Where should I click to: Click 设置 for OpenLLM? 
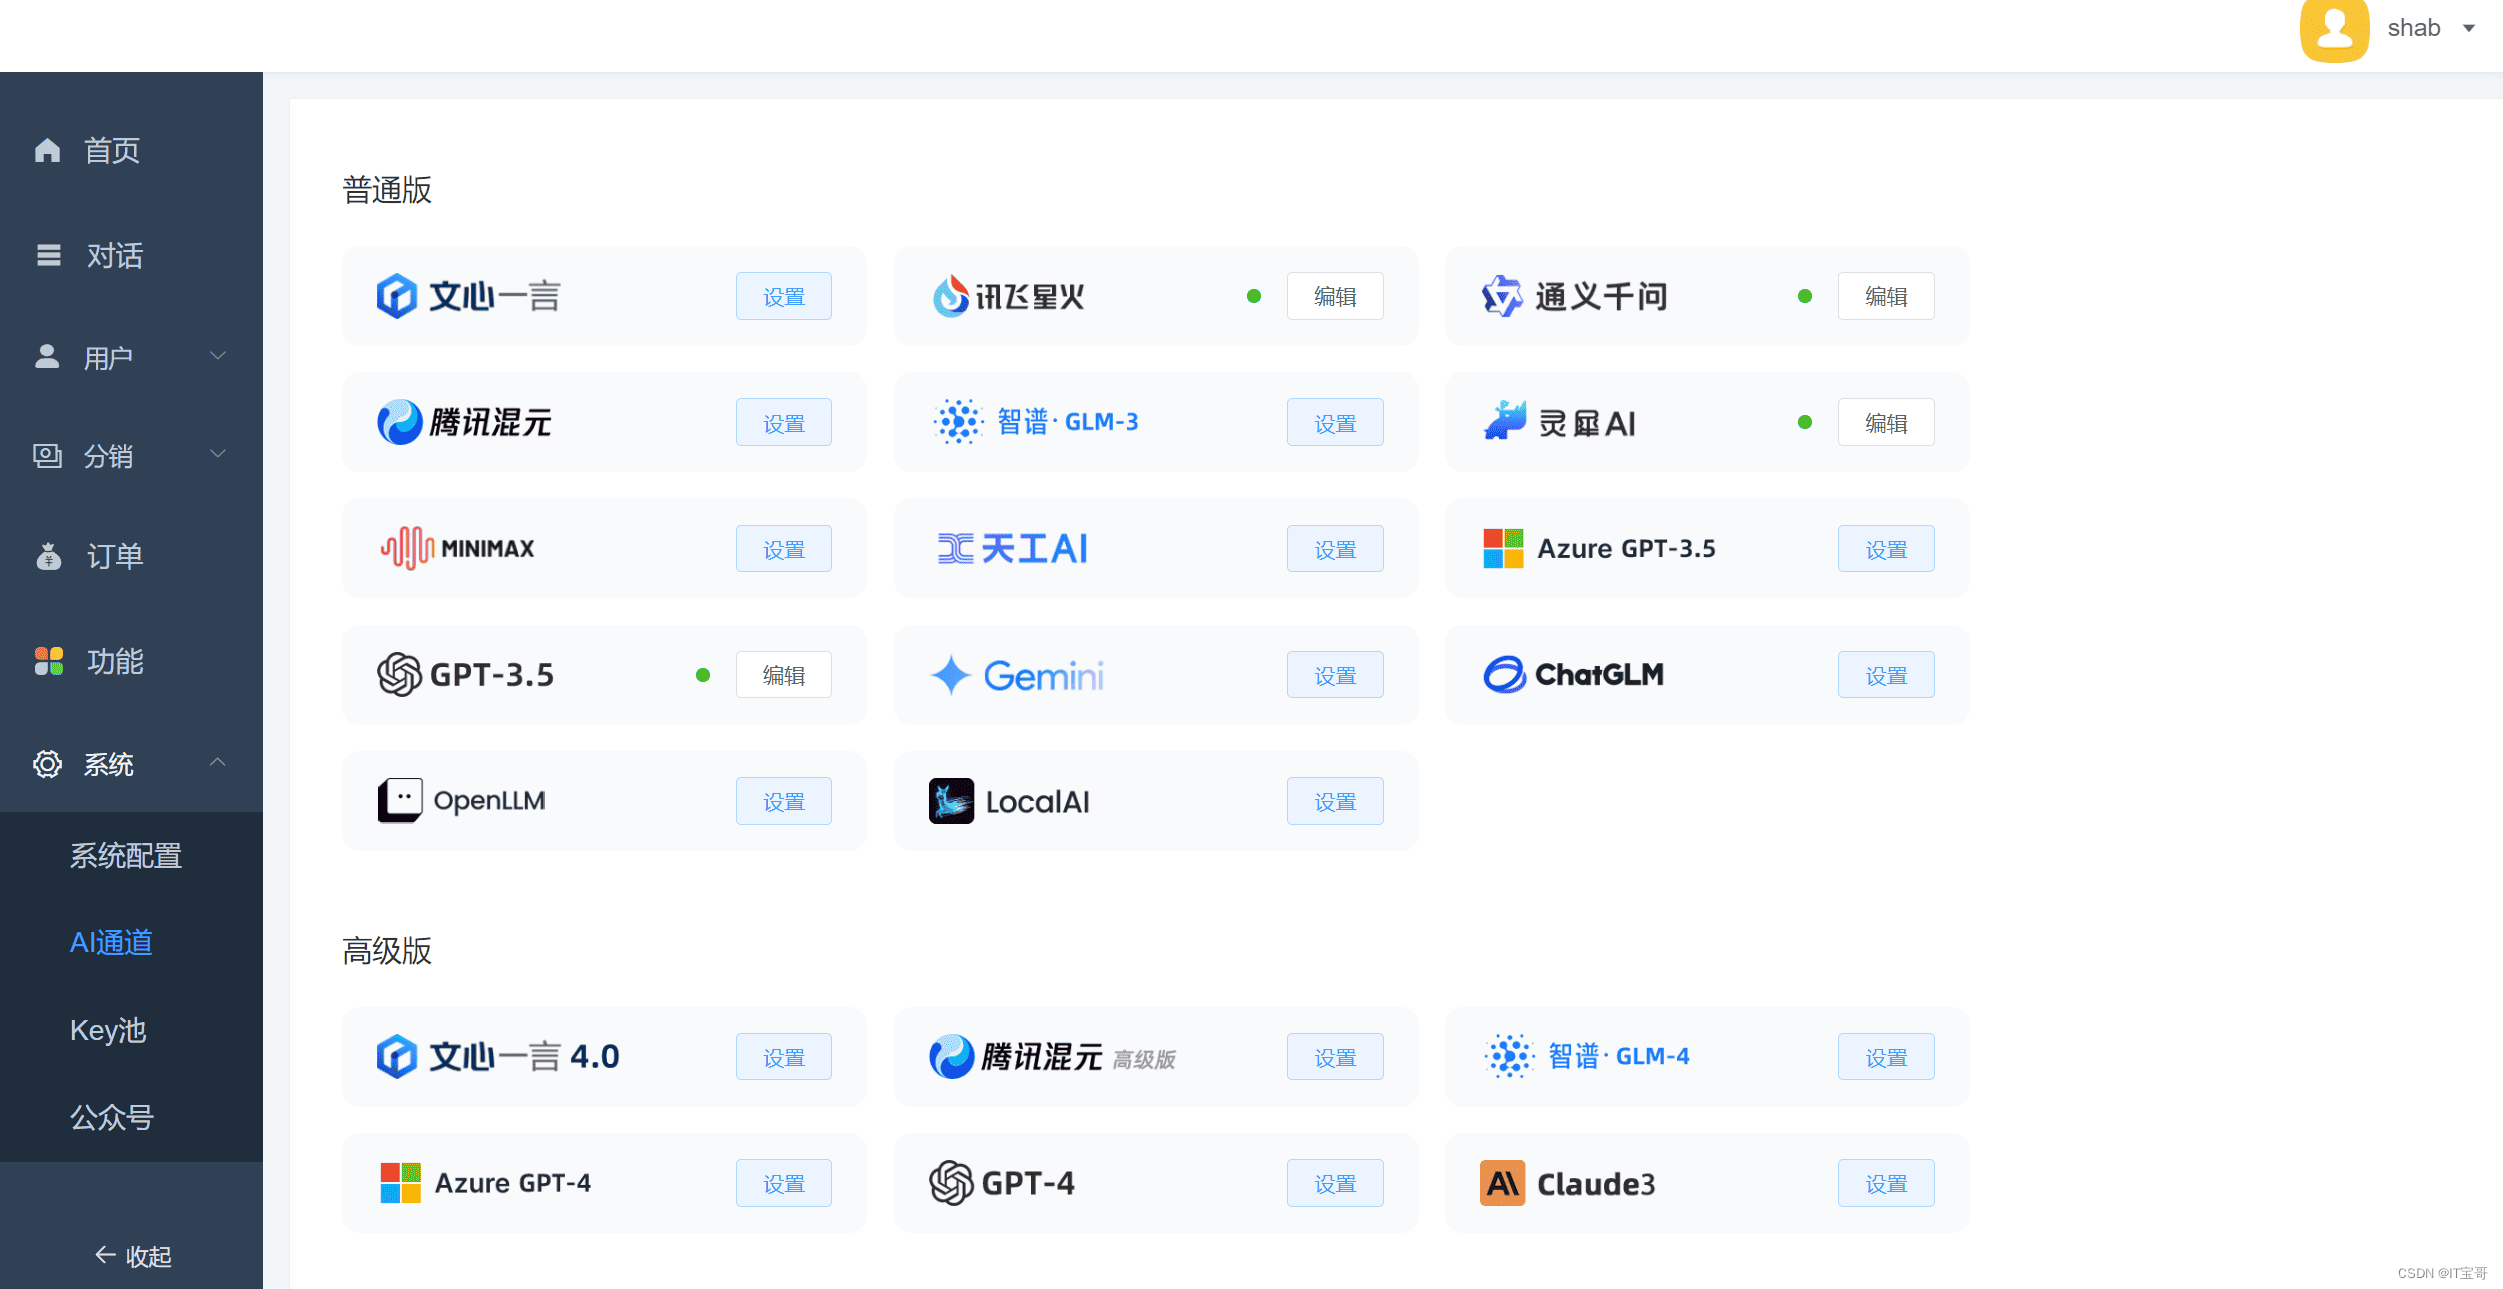click(784, 801)
